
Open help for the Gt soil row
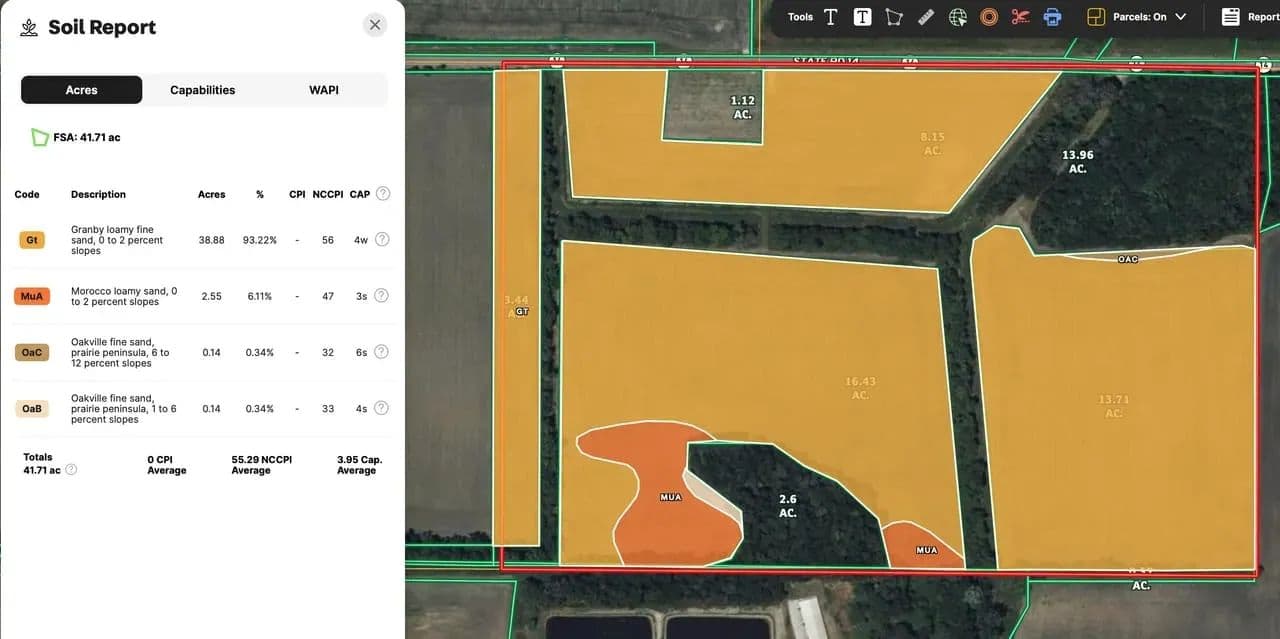(x=382, y=240)
